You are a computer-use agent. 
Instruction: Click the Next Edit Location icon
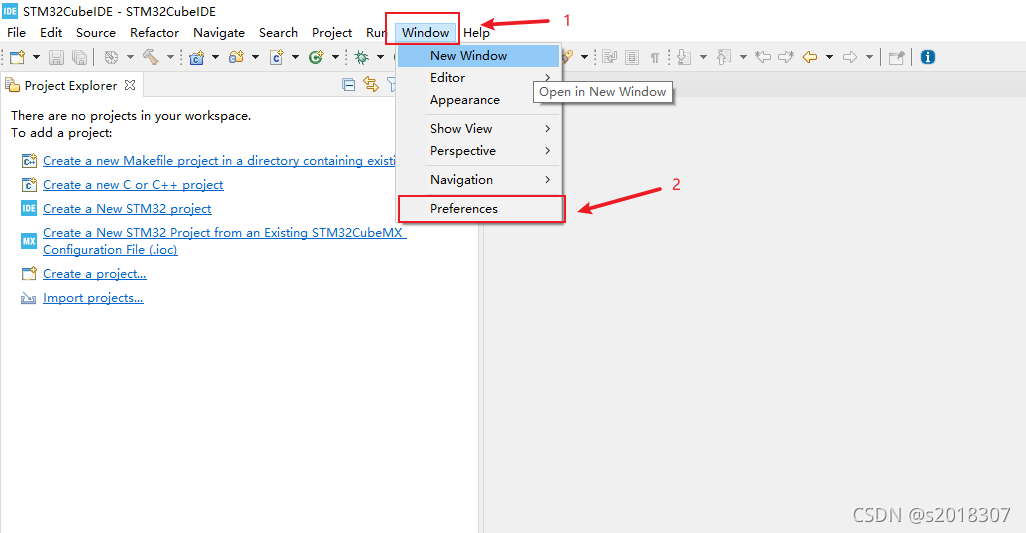(x=786, y=58)
